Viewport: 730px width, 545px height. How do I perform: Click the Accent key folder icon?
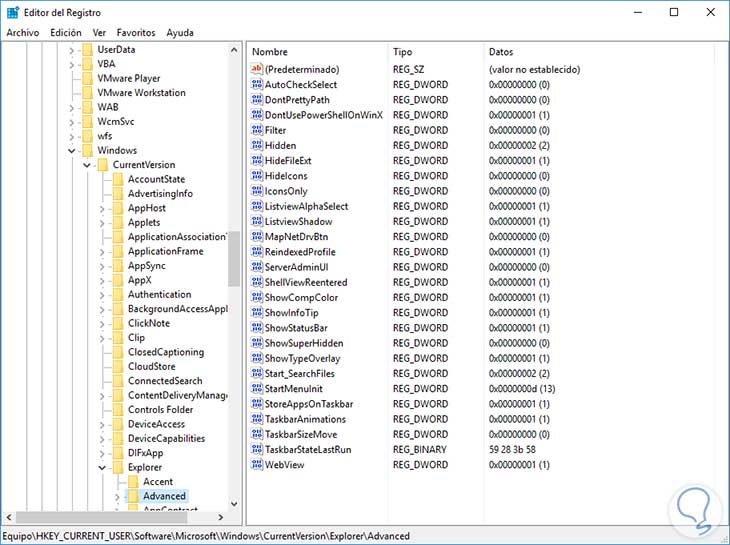pos(133,482)
